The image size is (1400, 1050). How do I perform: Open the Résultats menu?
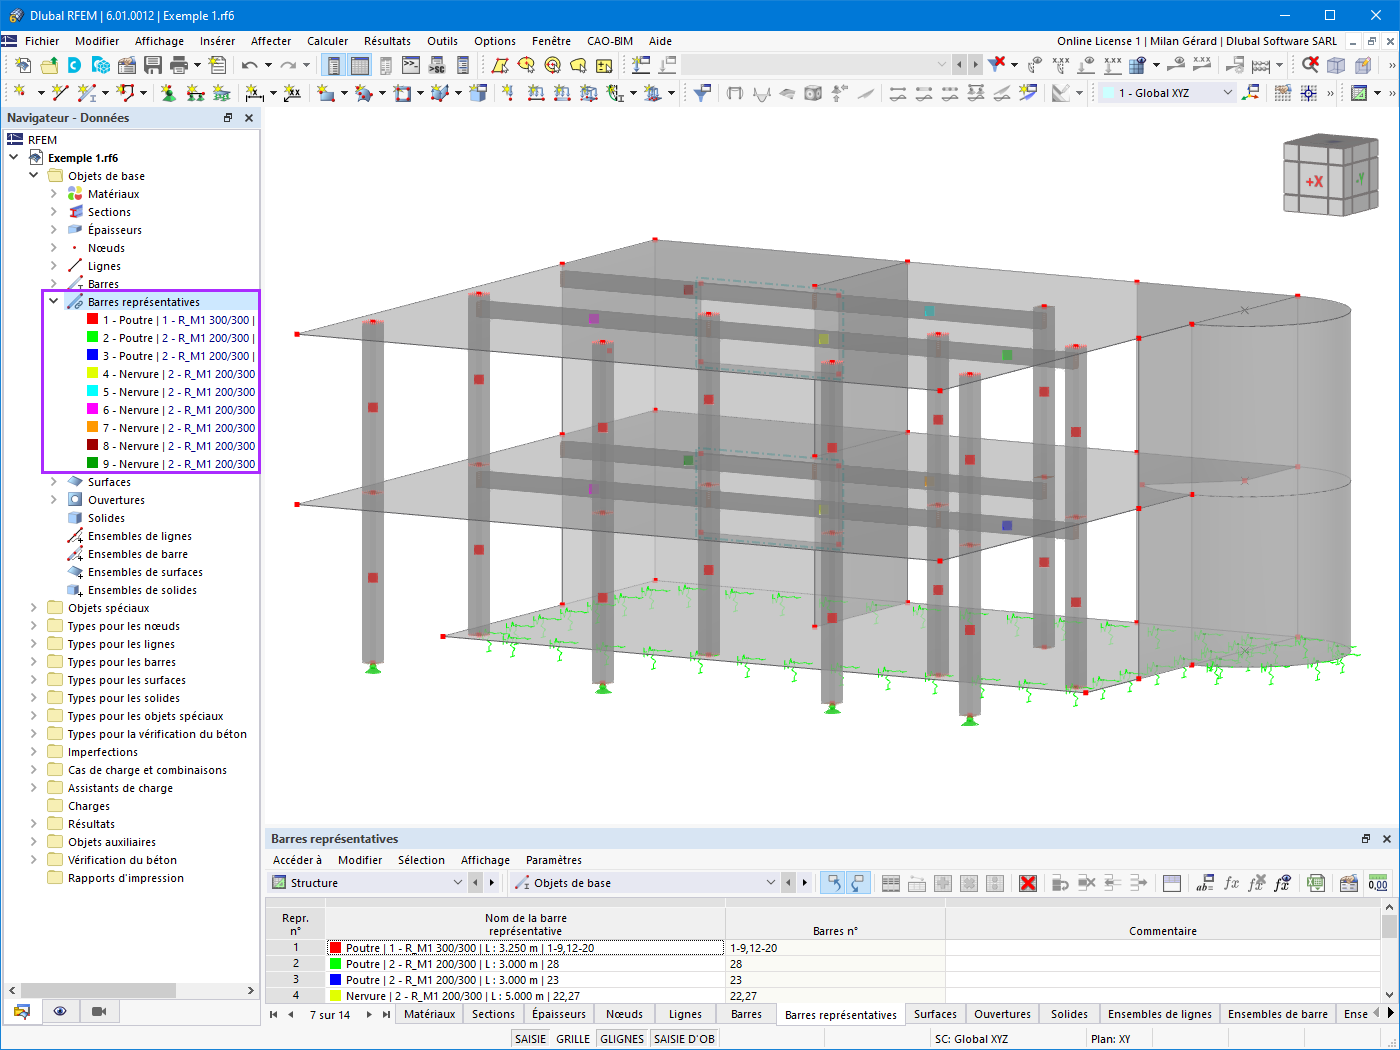tap(387, 41)
